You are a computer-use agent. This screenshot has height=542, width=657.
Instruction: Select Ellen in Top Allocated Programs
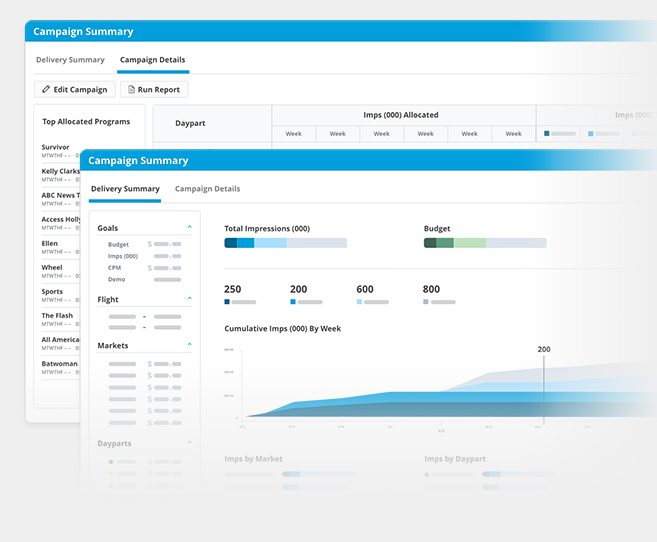[49, 243]
